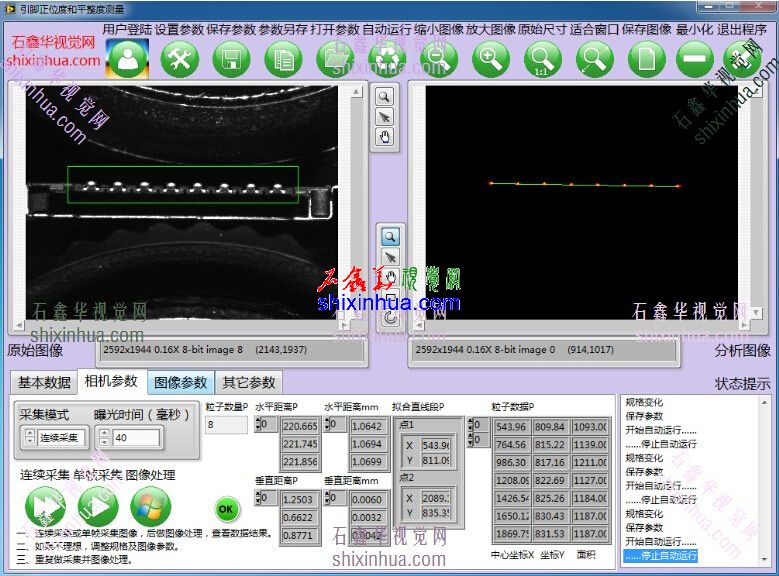Click the 用户登陆 user login icon
The image size is (779, 576).
click(x=127, y=59)
